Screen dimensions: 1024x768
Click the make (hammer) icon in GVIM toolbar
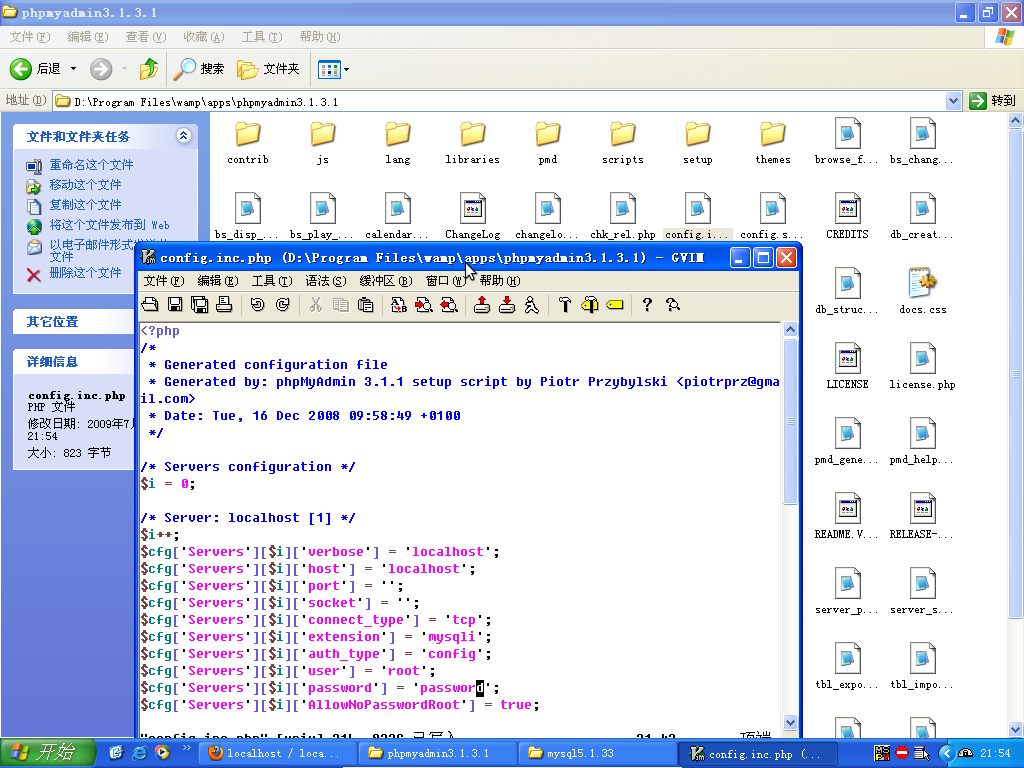click(x=565, y=305)
